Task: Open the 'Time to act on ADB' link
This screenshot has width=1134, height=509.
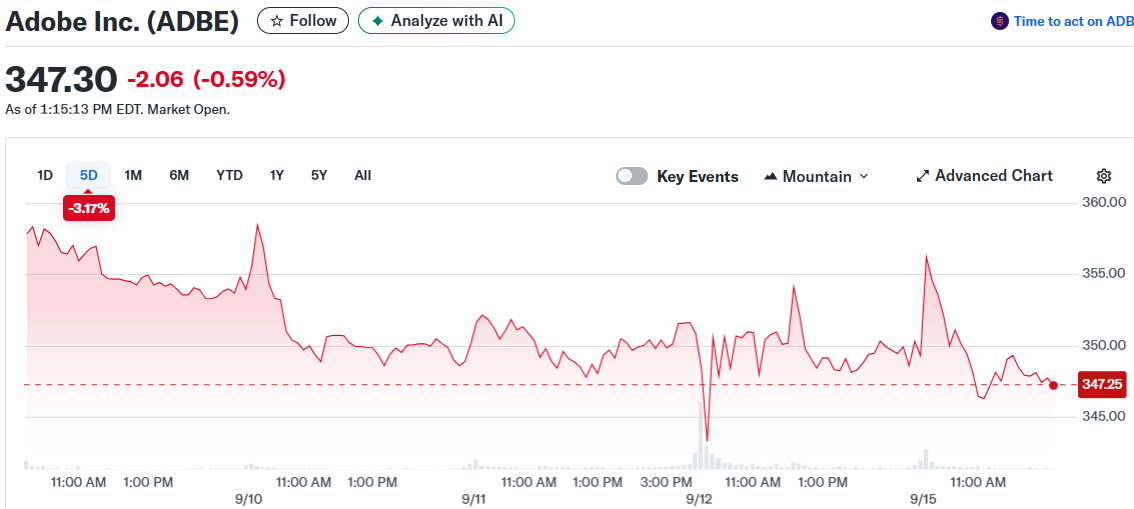Action: tap(1073, 22)
